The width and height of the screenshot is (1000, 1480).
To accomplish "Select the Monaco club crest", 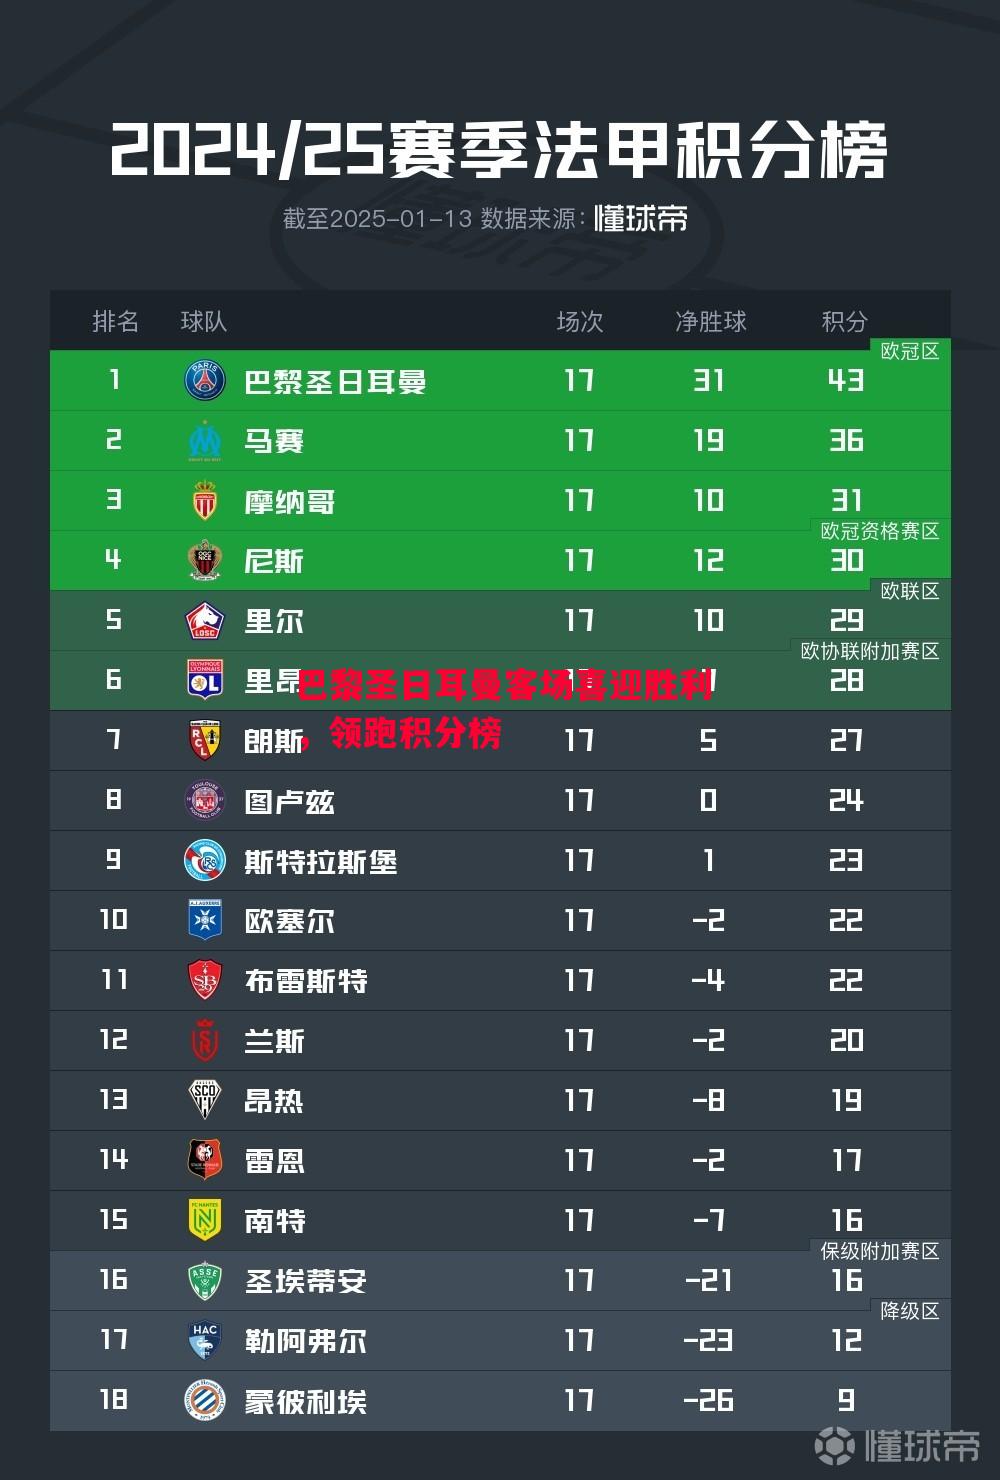I will click(x=205, y=501).
